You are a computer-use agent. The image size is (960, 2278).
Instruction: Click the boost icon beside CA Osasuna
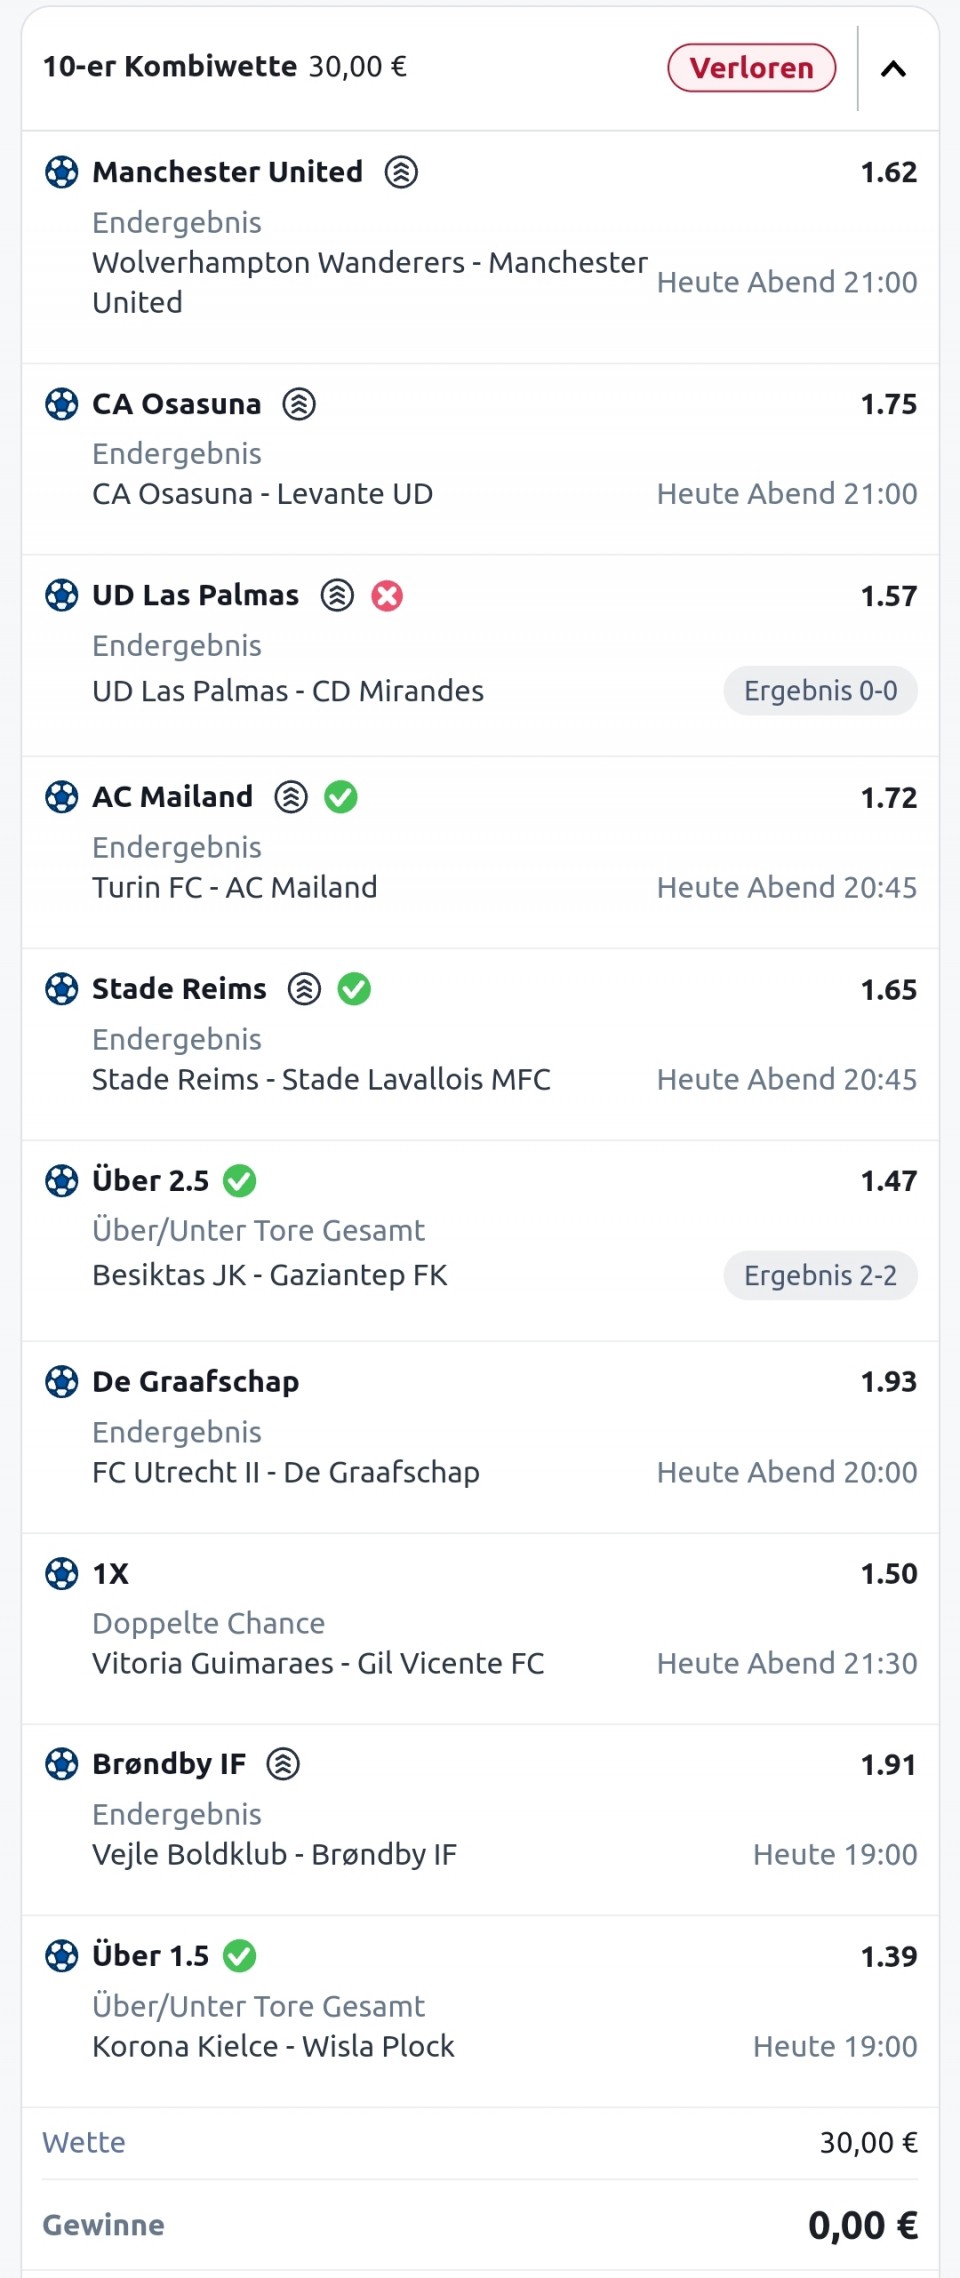pyautogui.click(x=299, y=404)
